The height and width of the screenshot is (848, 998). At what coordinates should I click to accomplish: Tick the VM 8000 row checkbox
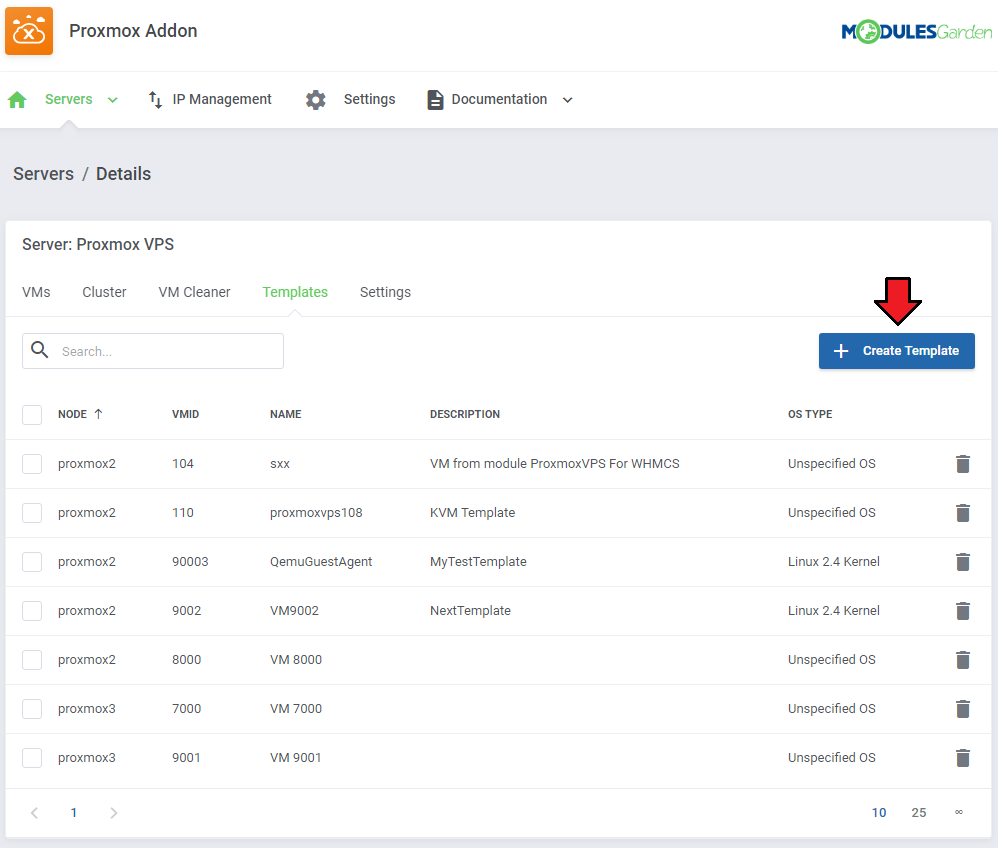[32, 660]
